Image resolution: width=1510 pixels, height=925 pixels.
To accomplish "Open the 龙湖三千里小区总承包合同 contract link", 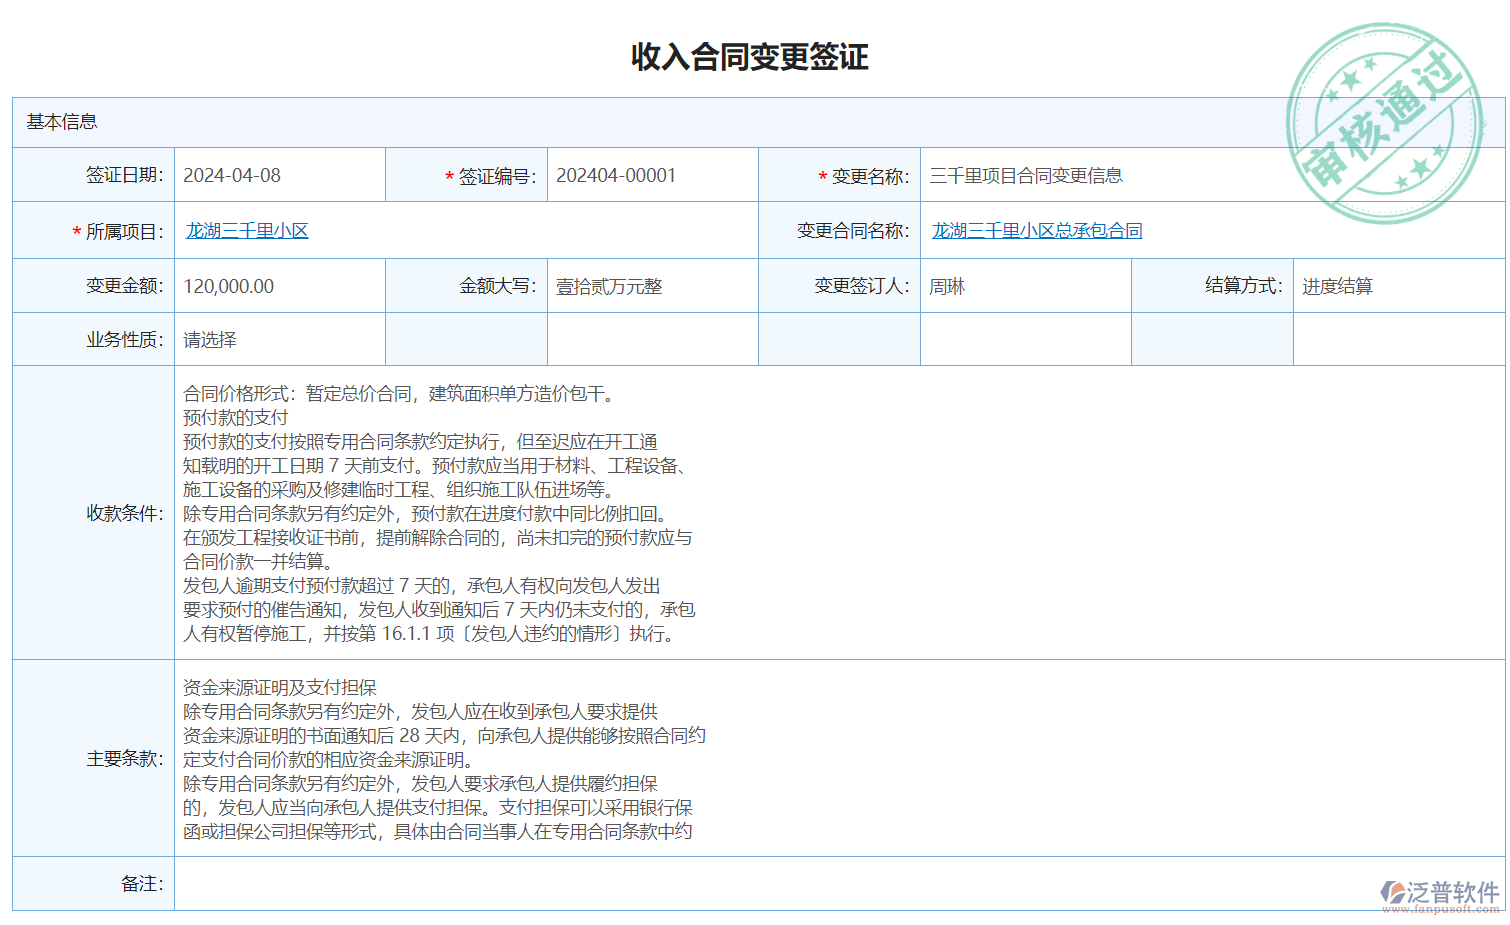I will tap(1036, 231).
